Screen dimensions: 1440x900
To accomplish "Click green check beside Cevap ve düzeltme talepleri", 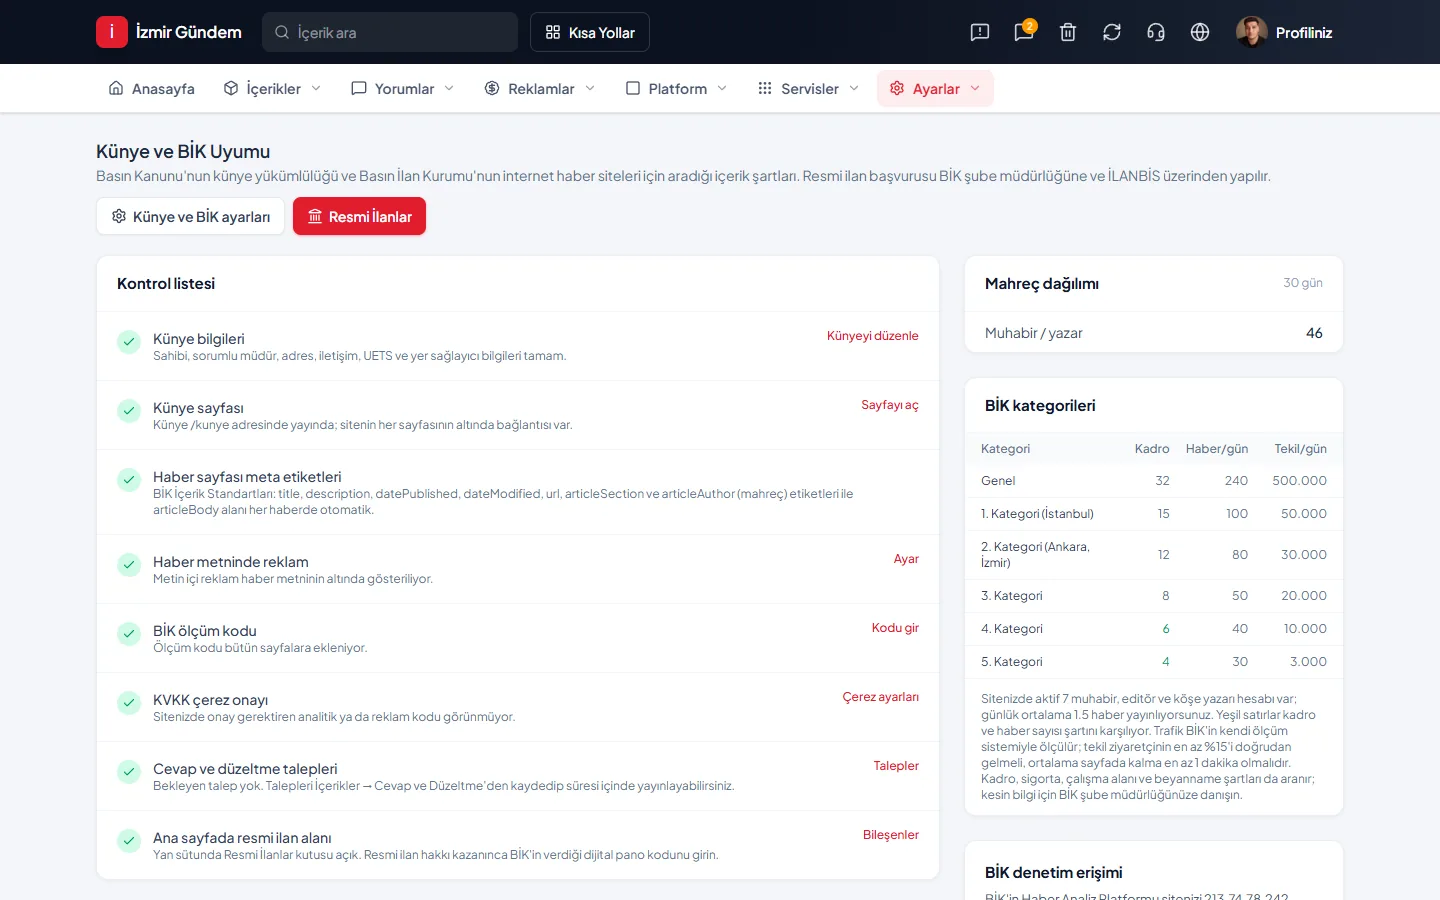I will click(129, 772).
